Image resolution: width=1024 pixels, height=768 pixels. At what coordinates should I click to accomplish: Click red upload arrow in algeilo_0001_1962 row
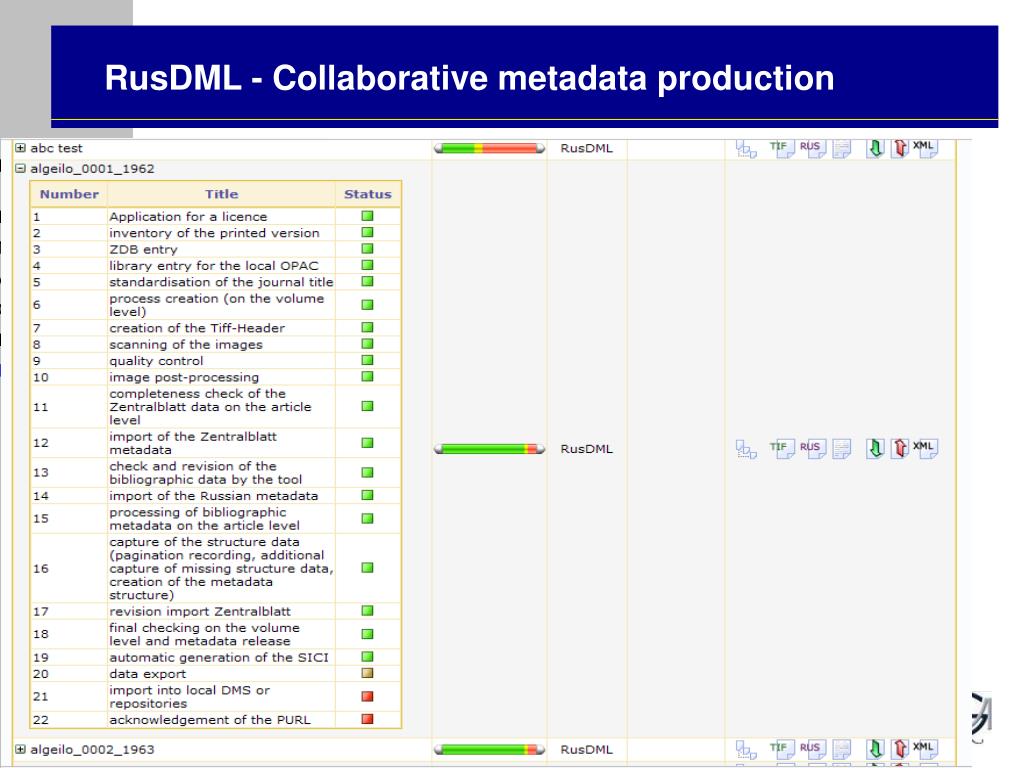(900, 448)
